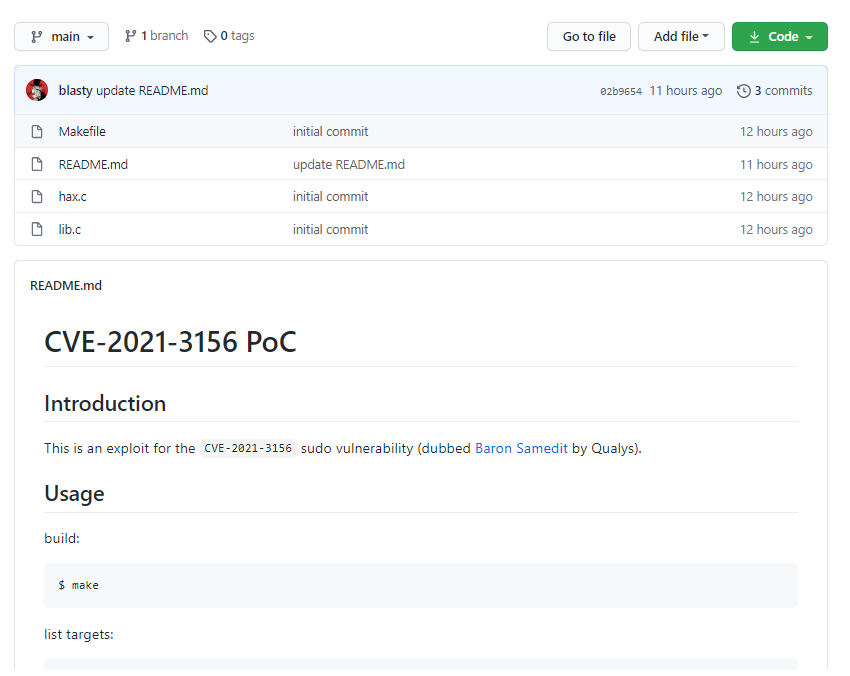Click blasty's avatar in the commit bar
This screenshot has height=676, width=850.
click(37, 90)
